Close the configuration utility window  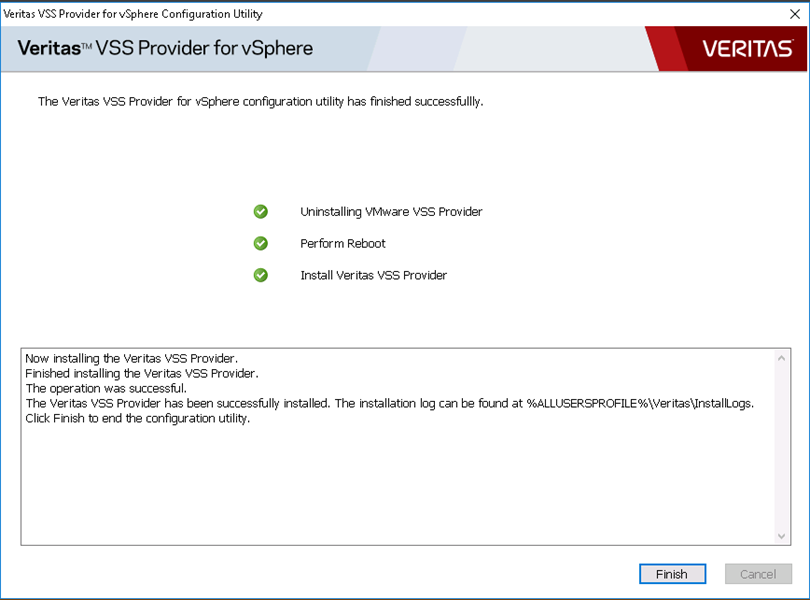(795, 14)
